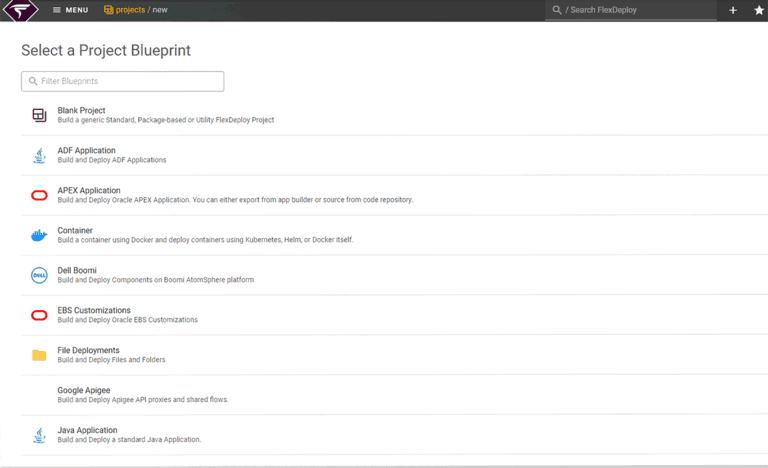Select the Google Apigee blueprint
This screenshot has height=468, width=768.
coord(394,395)
